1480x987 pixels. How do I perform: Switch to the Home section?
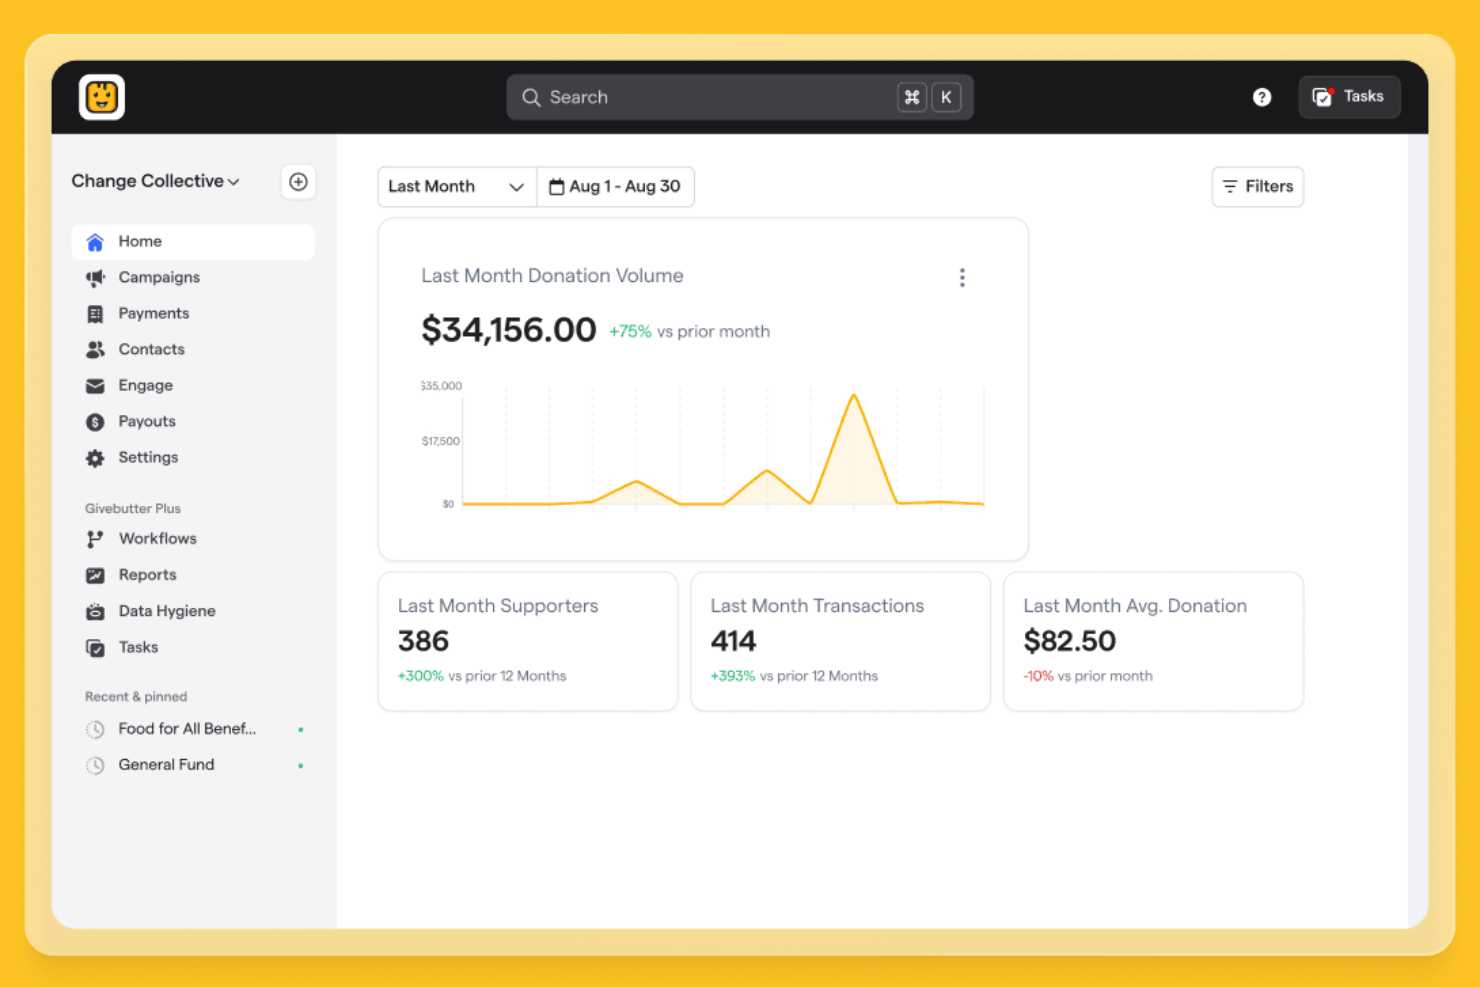(139, 241)
